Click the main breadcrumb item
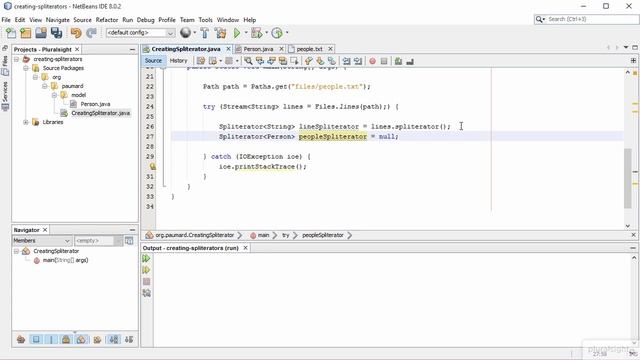Viewport: 640px width, 360px height. (x=263, y=235)
